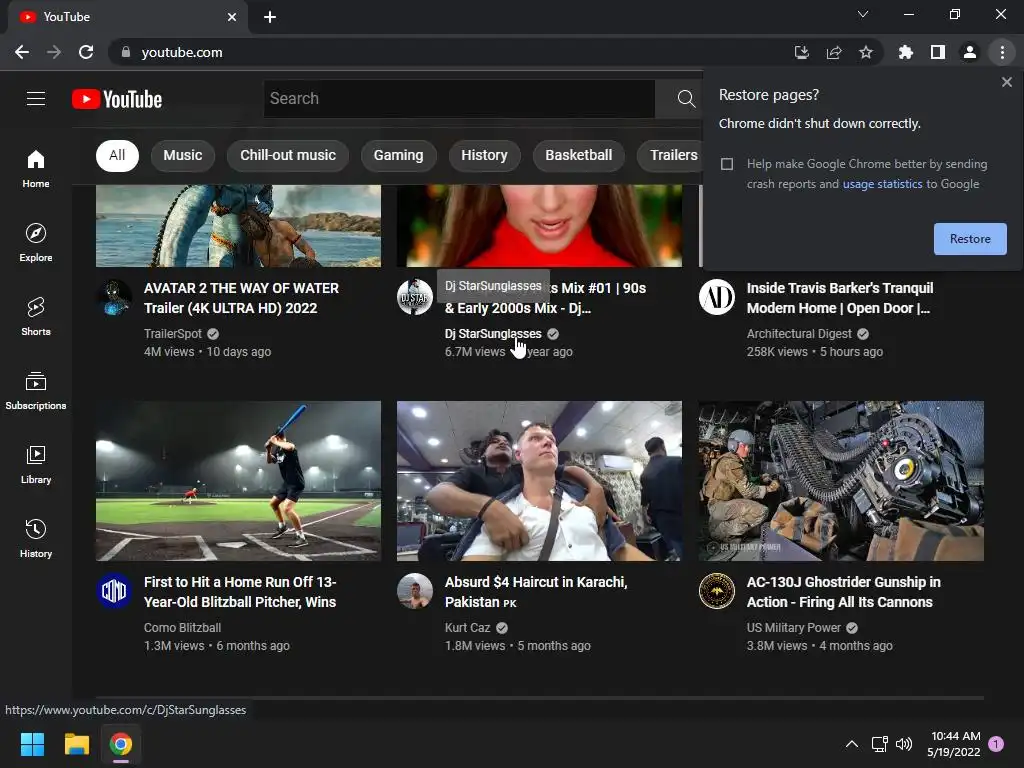
Task: Open Dj StarSunglasses channel name link
Action: coord(493,334)
